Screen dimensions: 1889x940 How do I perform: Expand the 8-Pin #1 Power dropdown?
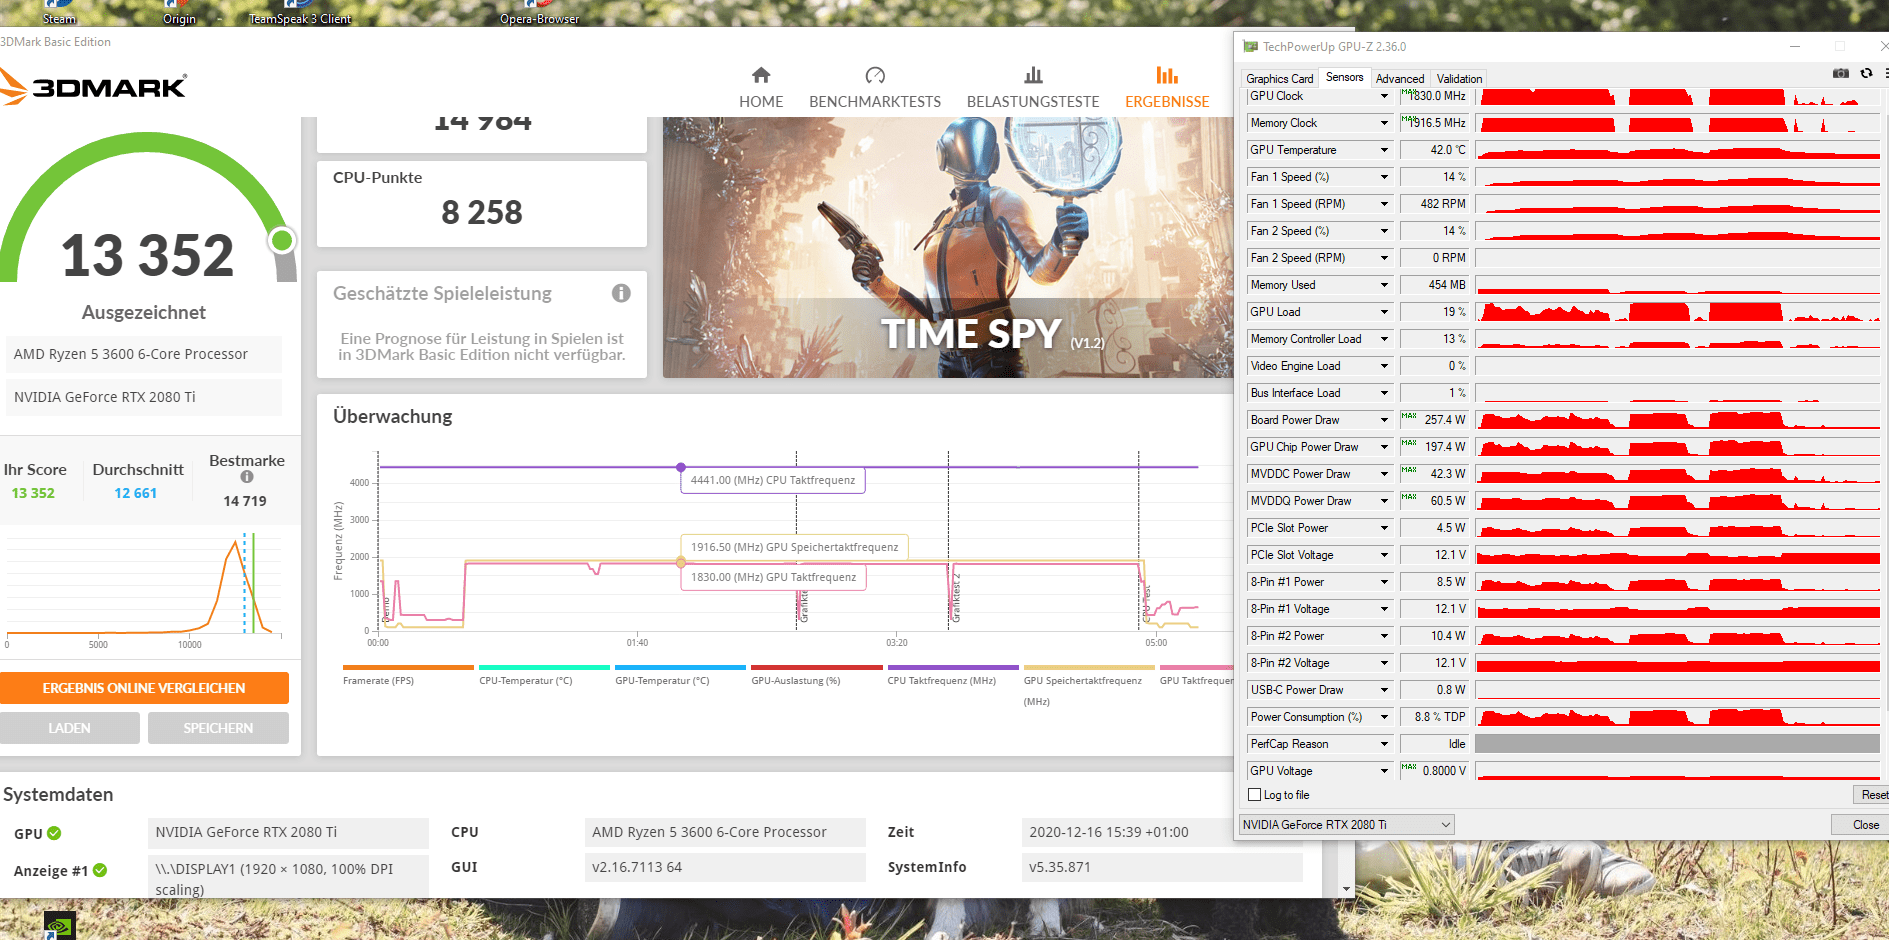[1384, 582]
